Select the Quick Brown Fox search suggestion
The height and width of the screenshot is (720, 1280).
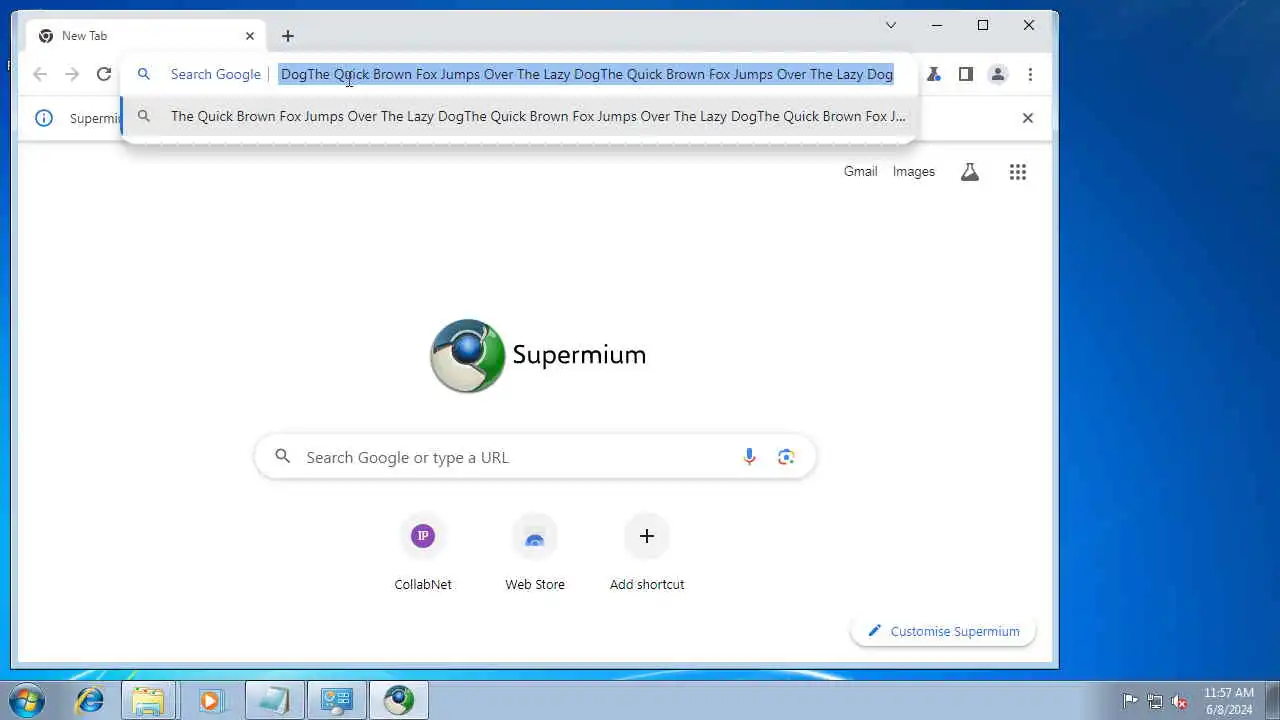(519, 116)
